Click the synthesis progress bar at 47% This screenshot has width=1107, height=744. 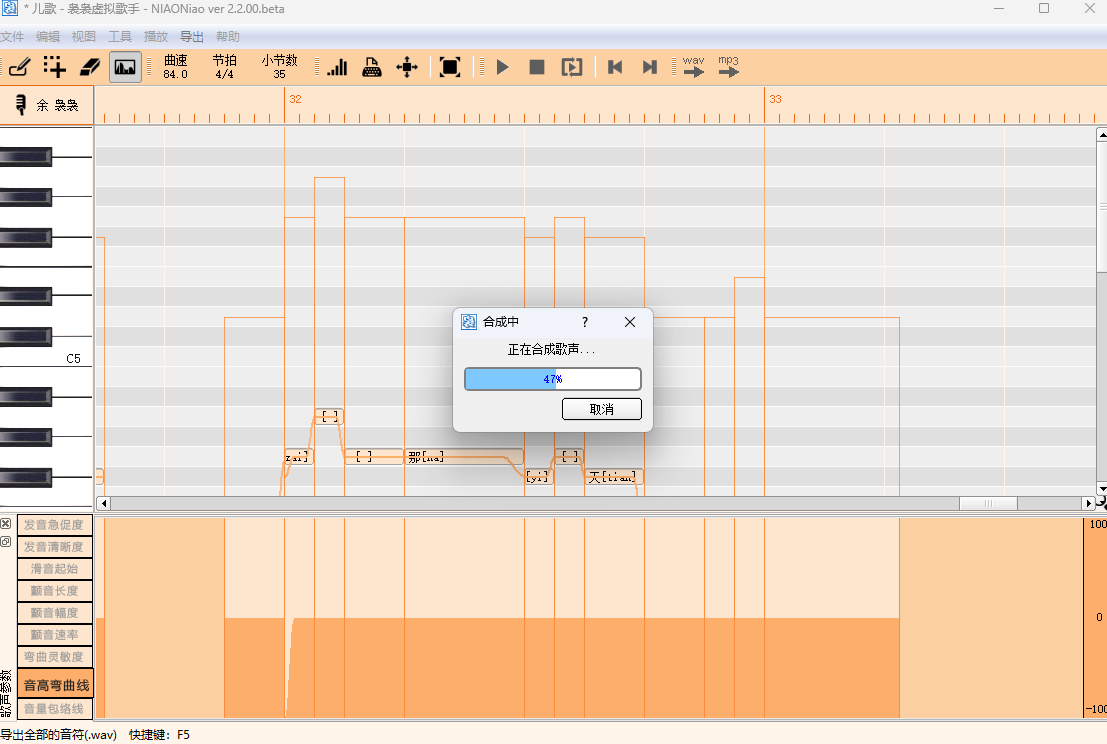(x=552, y=379)
